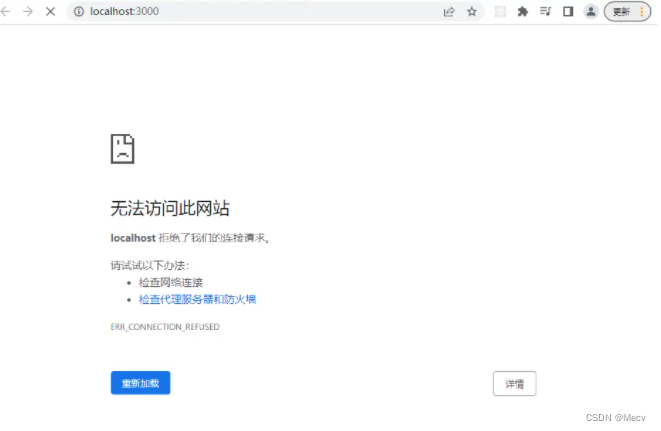The image size is (661, 431).
Task: Click the 详情 details button
Action: click(x=515, y=384)
